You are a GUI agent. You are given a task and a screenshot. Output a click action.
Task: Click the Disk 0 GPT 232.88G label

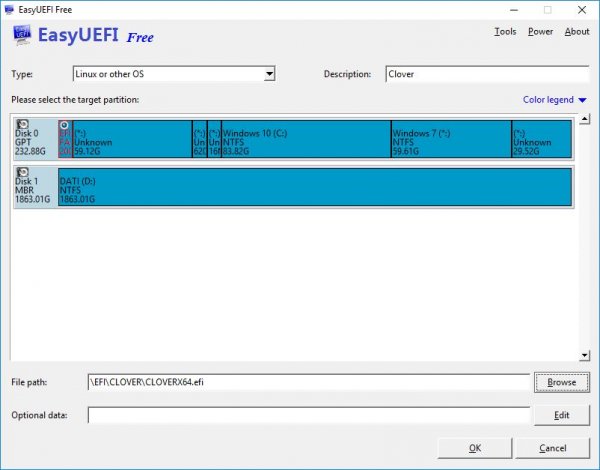click(x=30, y=142)
